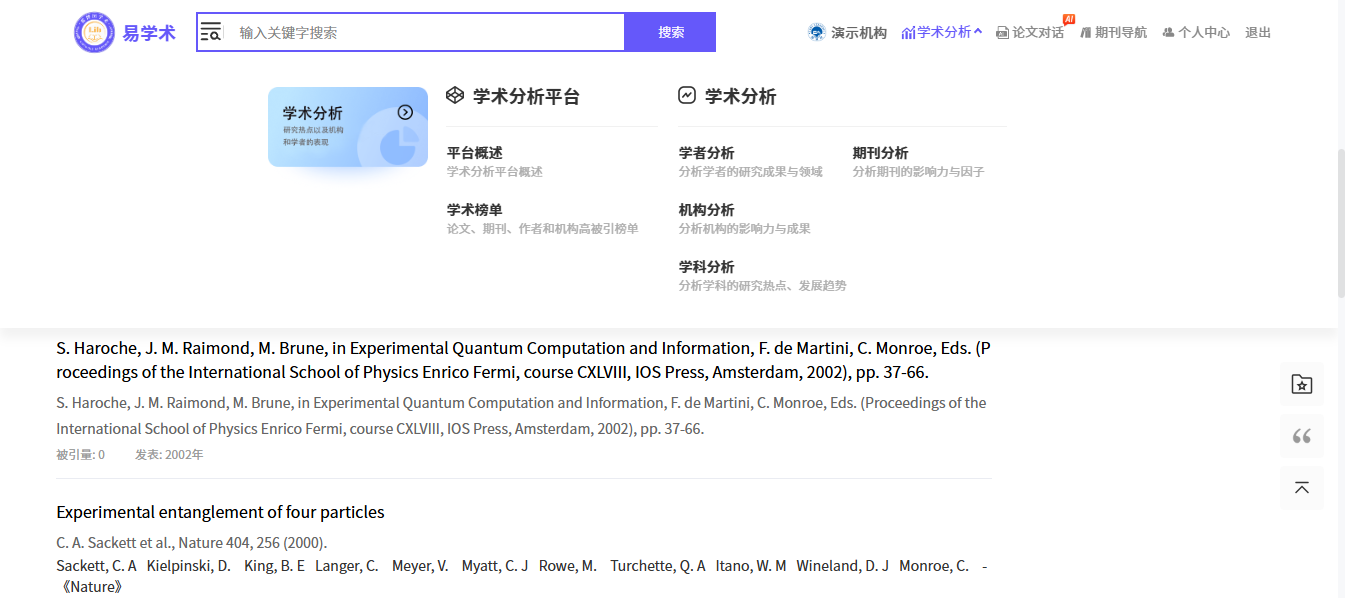Collapse the 学术分析 dropdown menu
The image size is (1345, 598).
coord(942,32)
